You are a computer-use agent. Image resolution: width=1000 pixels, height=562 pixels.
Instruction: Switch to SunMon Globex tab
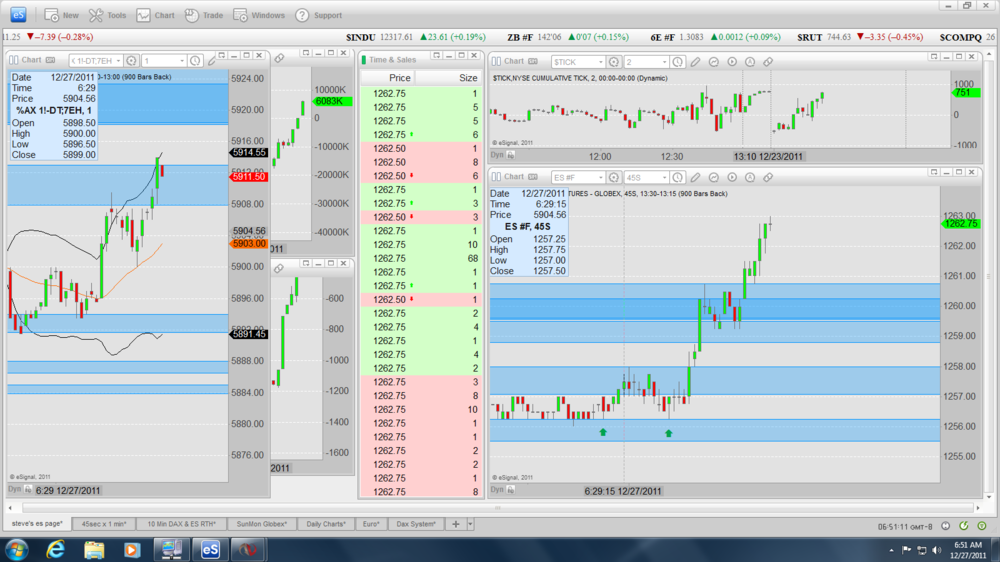click(x=261, y=524)
